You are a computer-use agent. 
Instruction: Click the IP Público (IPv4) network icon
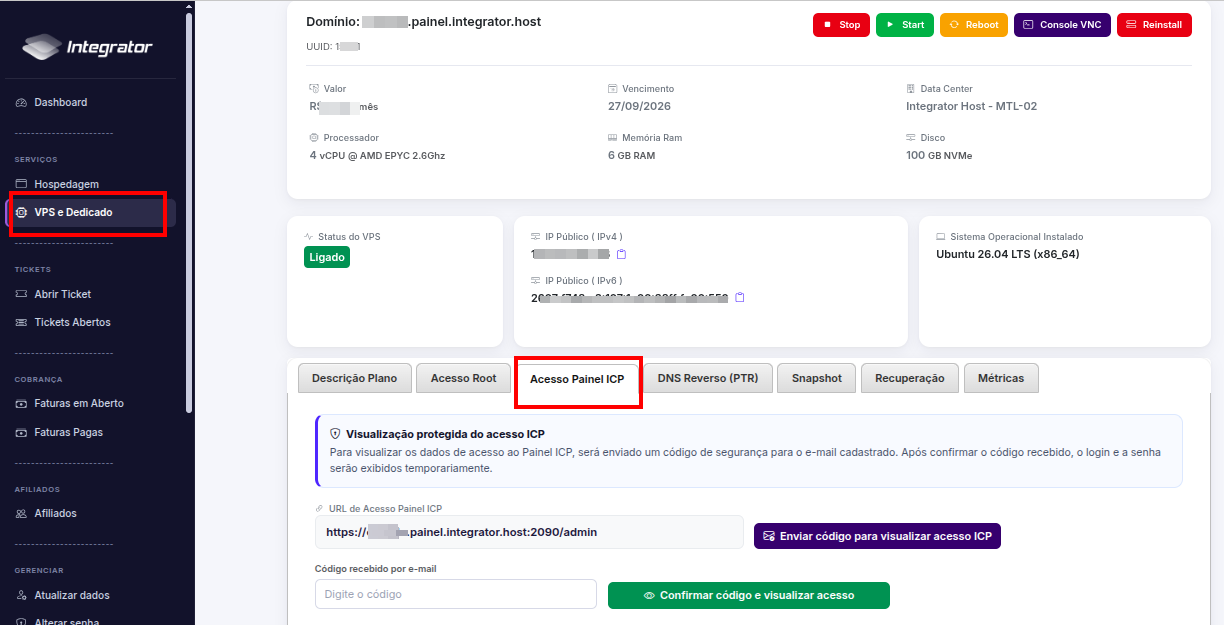click(x=536, y=237)
